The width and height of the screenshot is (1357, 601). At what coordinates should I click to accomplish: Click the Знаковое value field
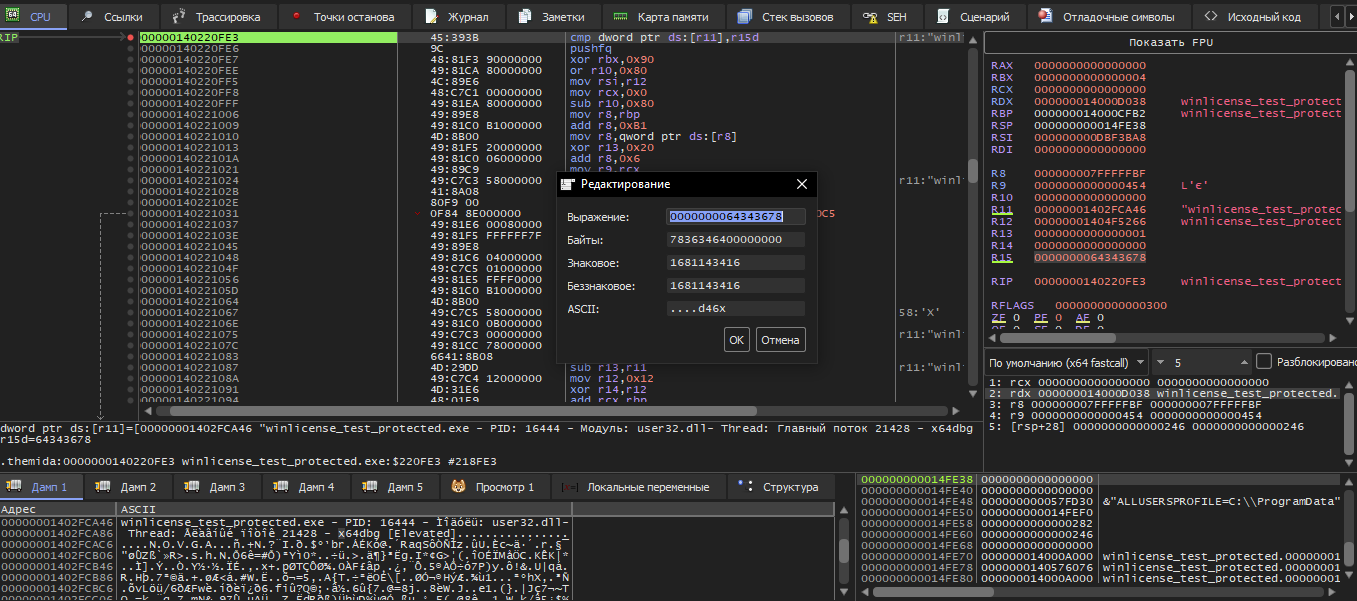(736, 263)
